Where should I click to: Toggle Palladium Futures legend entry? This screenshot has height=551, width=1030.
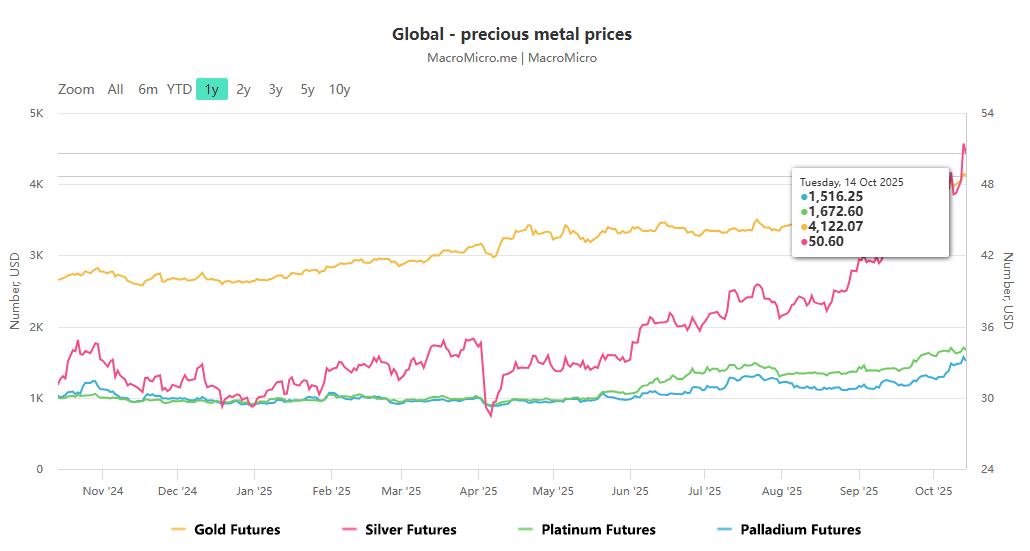point(801,530)
